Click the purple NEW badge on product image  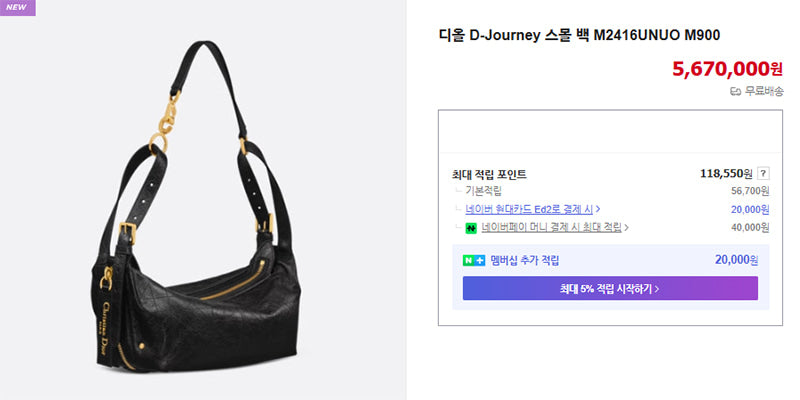pyautogui.click(x=17, y=8)
